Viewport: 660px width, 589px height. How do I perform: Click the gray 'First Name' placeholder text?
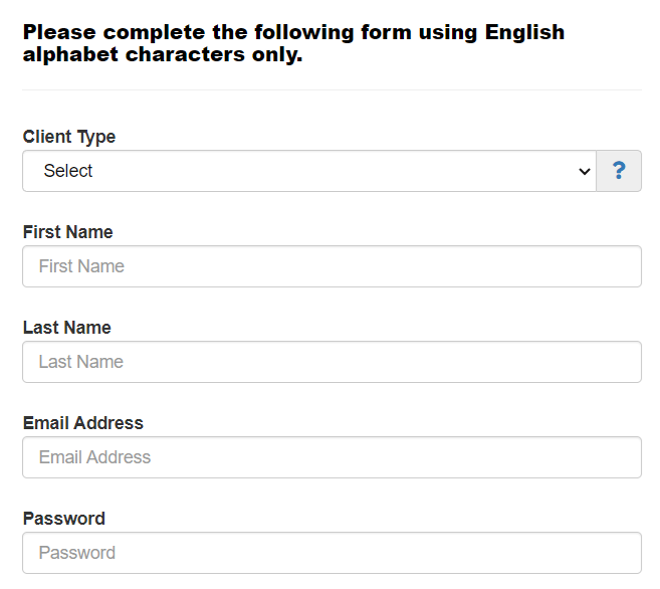pyautogui.click(x=82, y=267)
